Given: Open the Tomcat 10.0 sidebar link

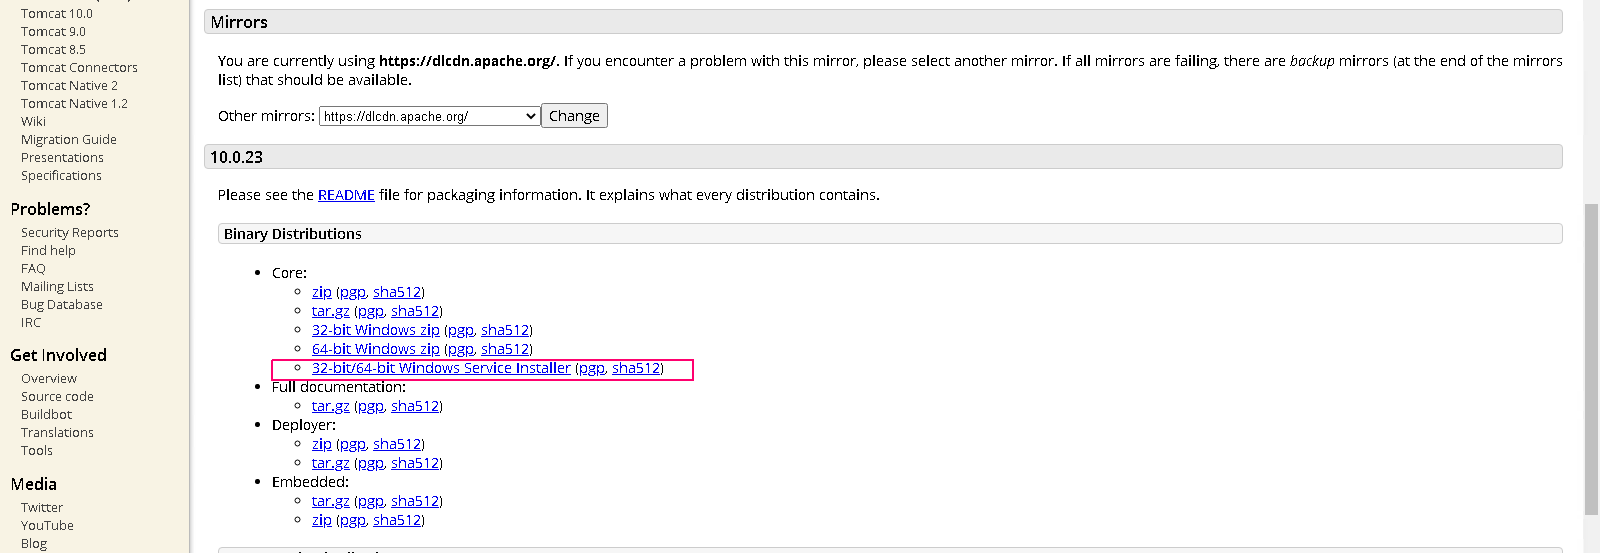Looking at the screenshot, I should click(x=57, y=14).
